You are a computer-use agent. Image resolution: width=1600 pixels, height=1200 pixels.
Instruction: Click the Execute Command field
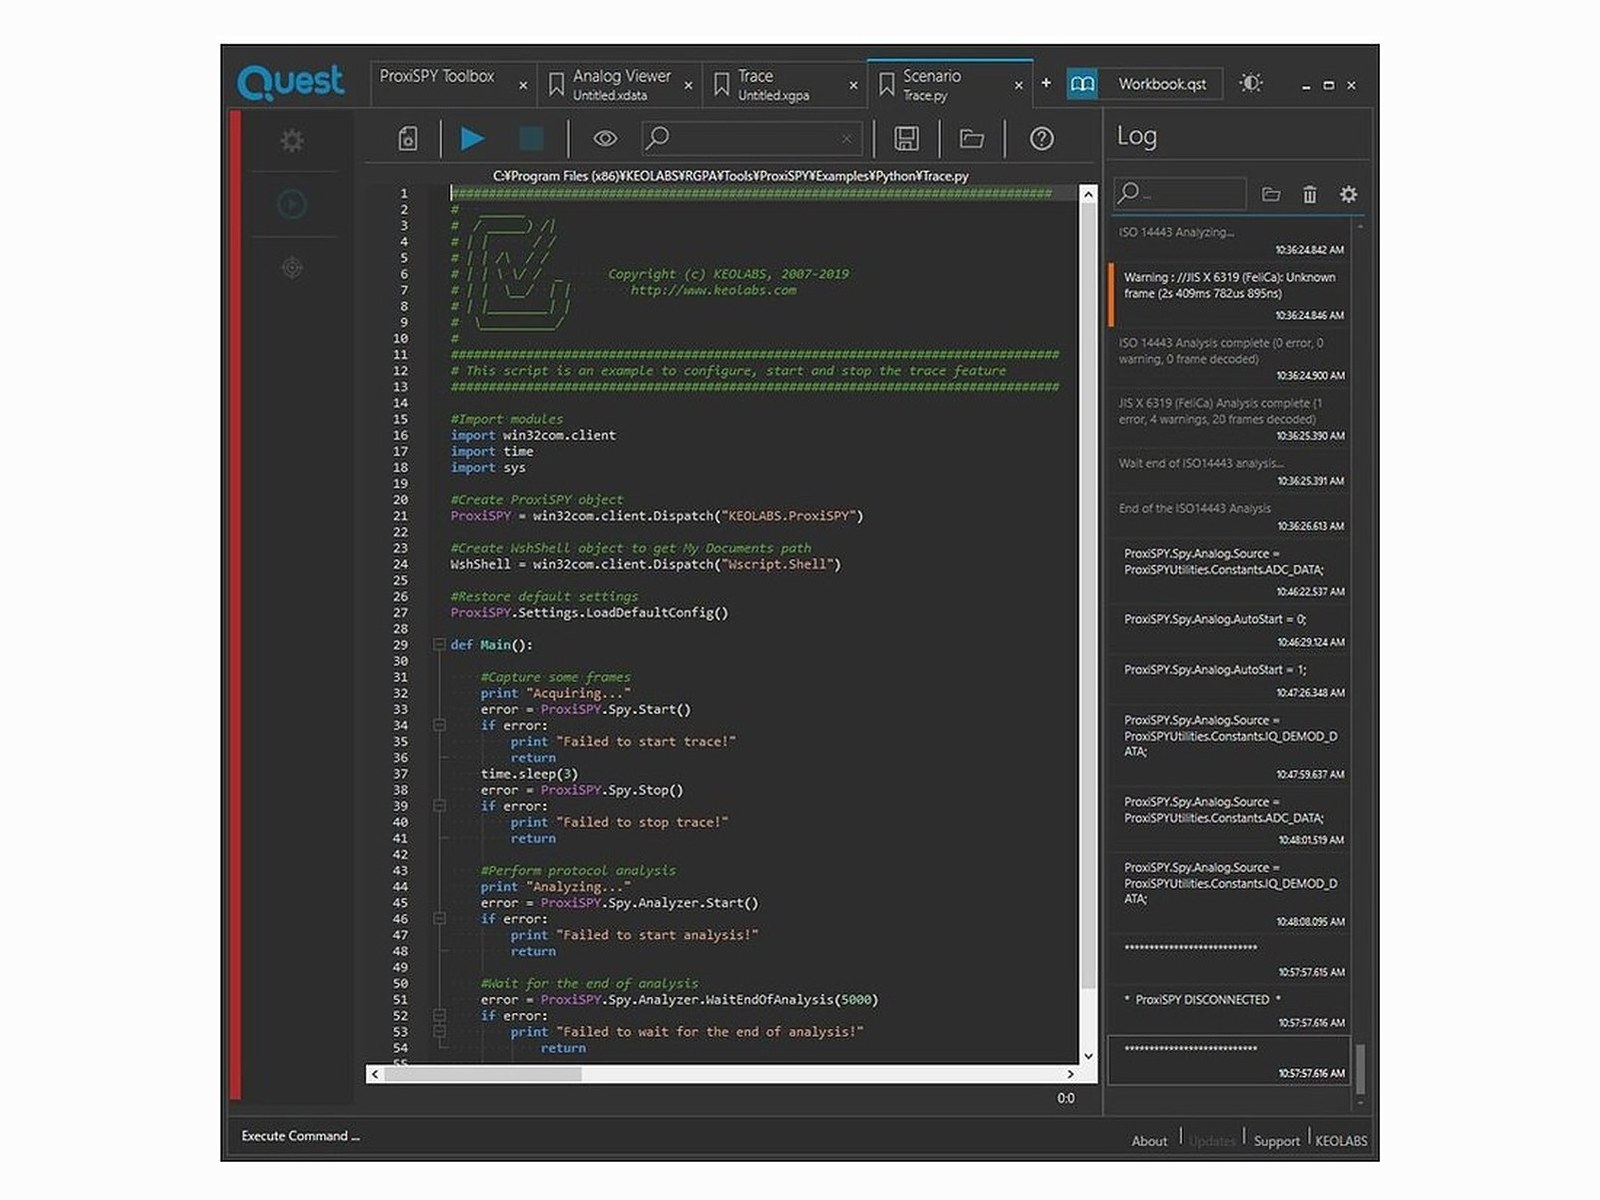pos(300,1136)
